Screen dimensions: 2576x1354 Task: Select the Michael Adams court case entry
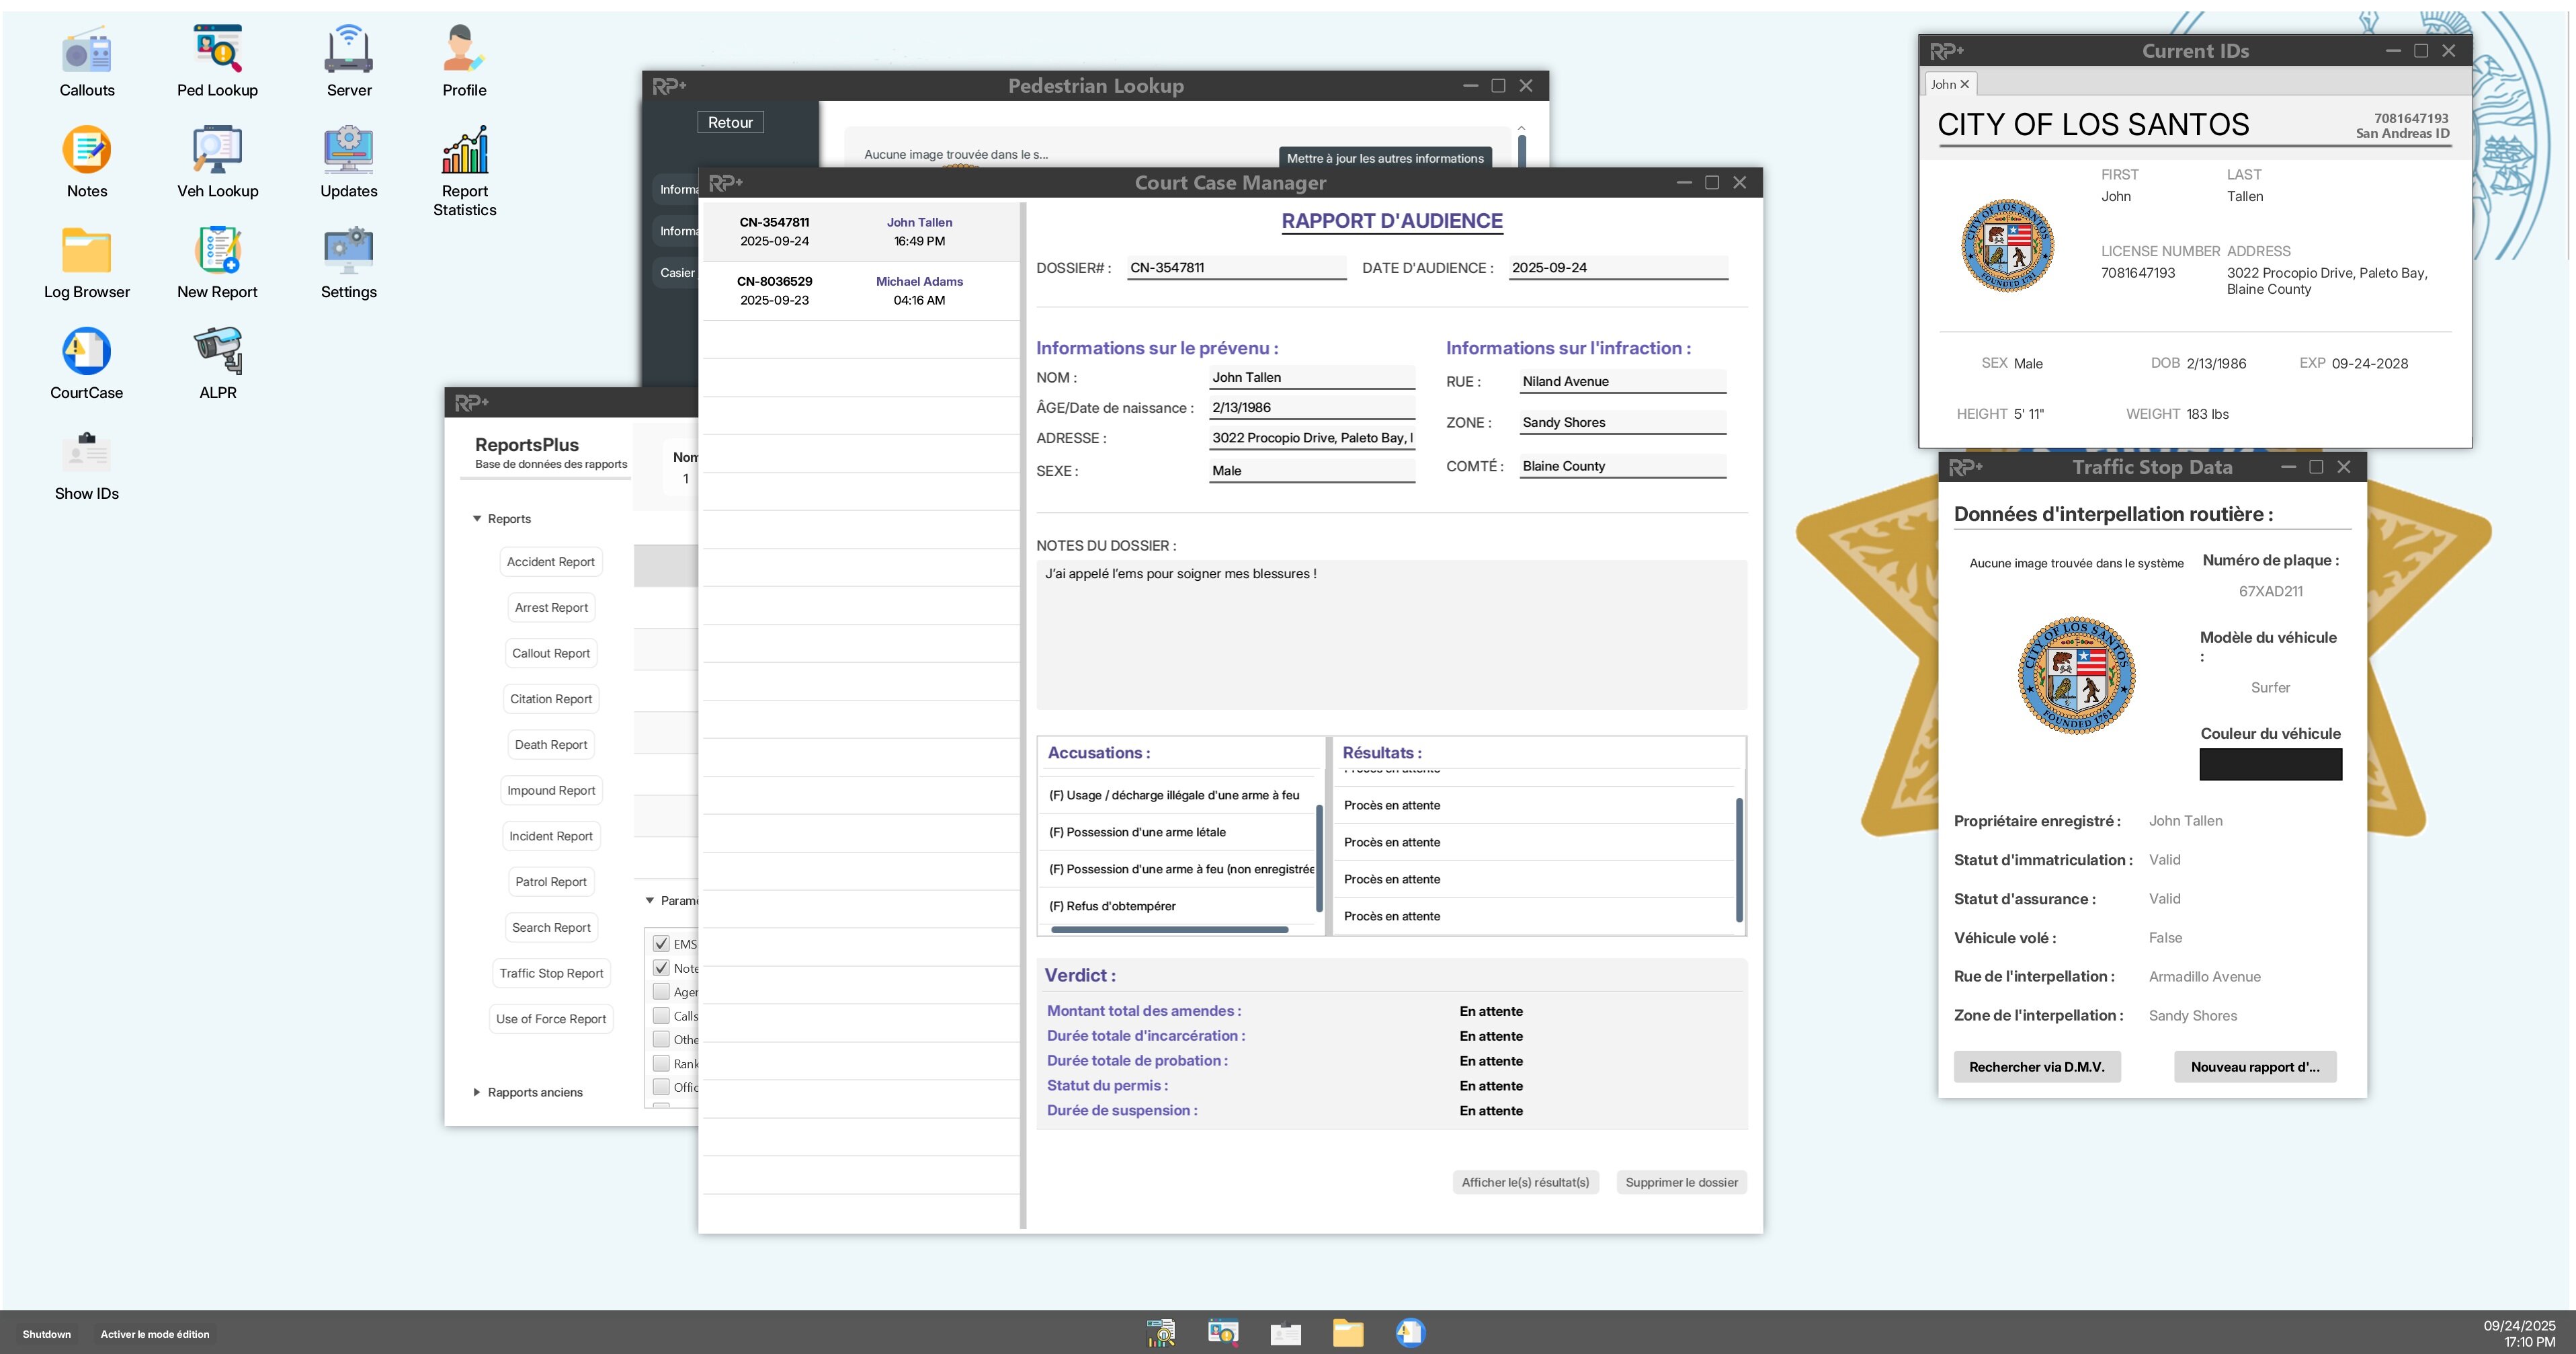click(x=860, y=291)
